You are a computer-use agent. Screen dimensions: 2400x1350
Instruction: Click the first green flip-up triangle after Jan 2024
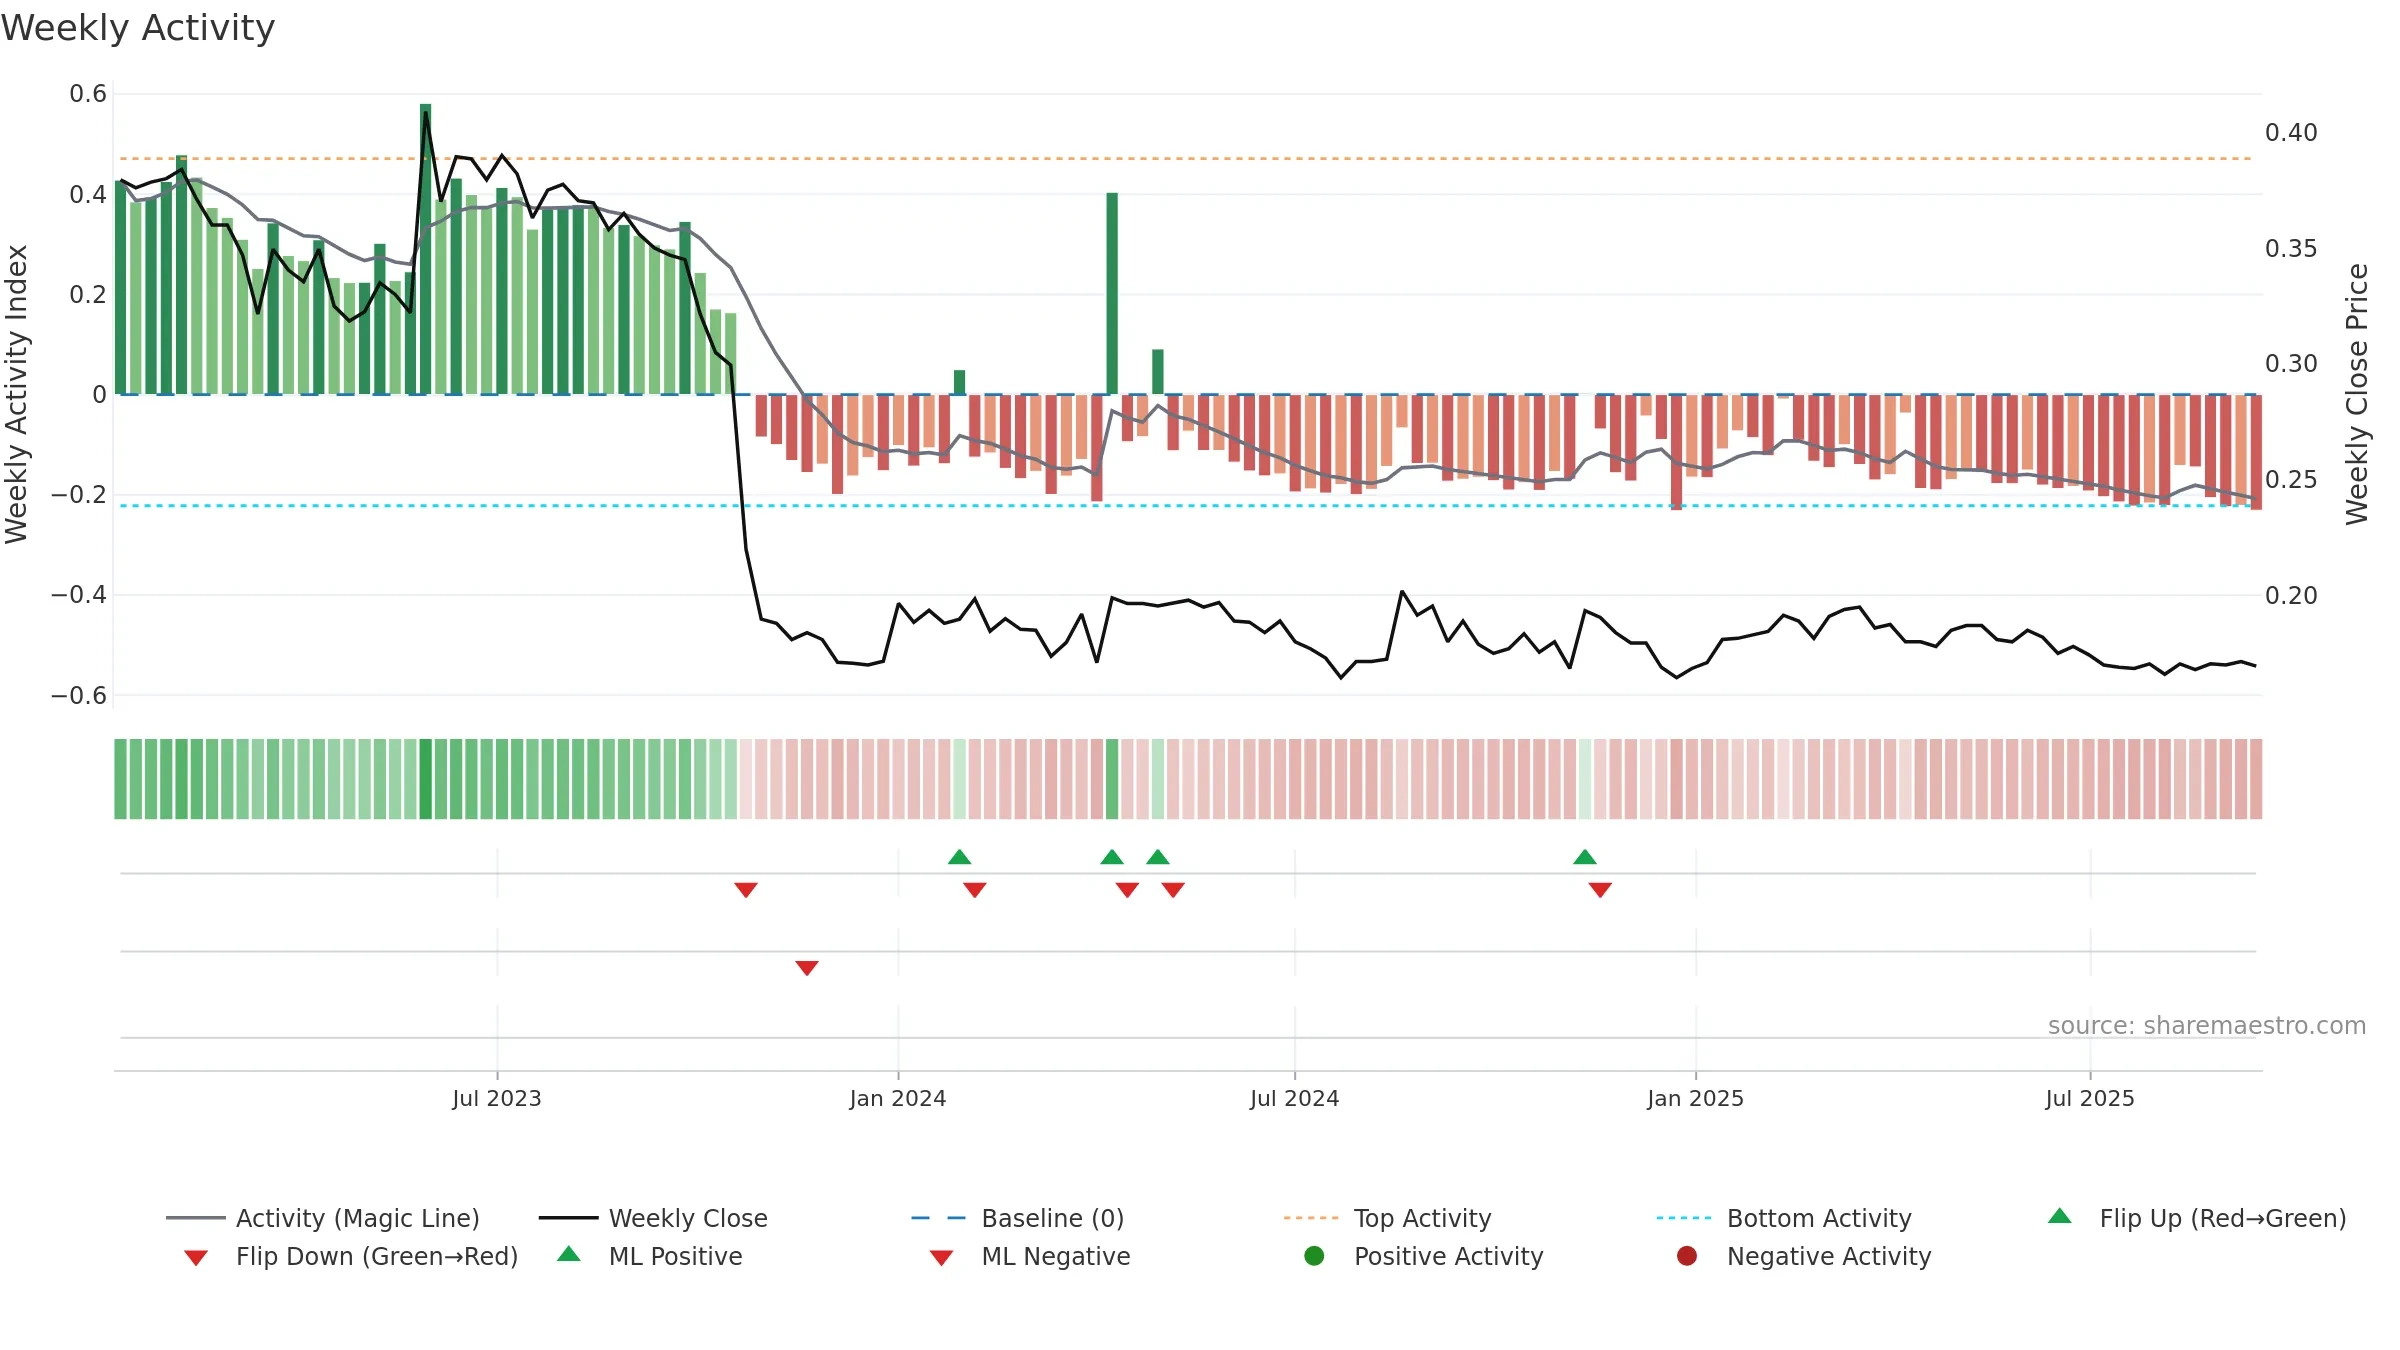click(959, 857)
